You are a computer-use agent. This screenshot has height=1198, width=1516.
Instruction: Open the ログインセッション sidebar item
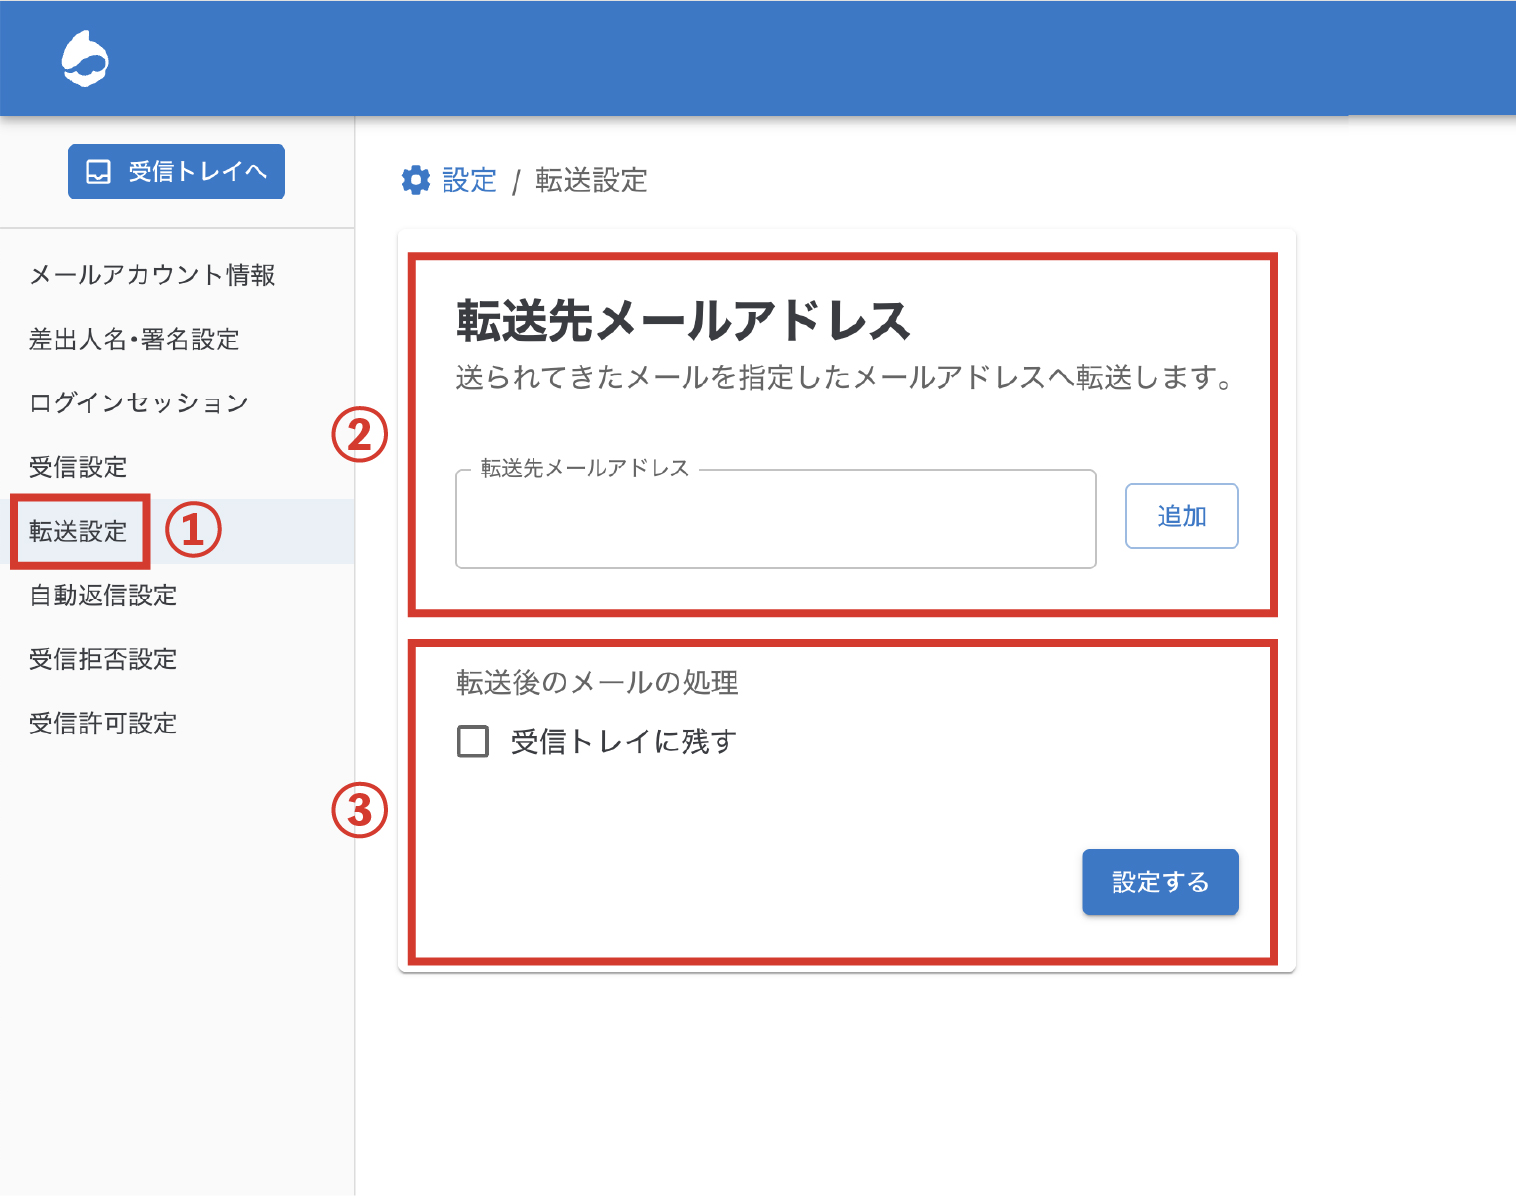click(139, 403)
